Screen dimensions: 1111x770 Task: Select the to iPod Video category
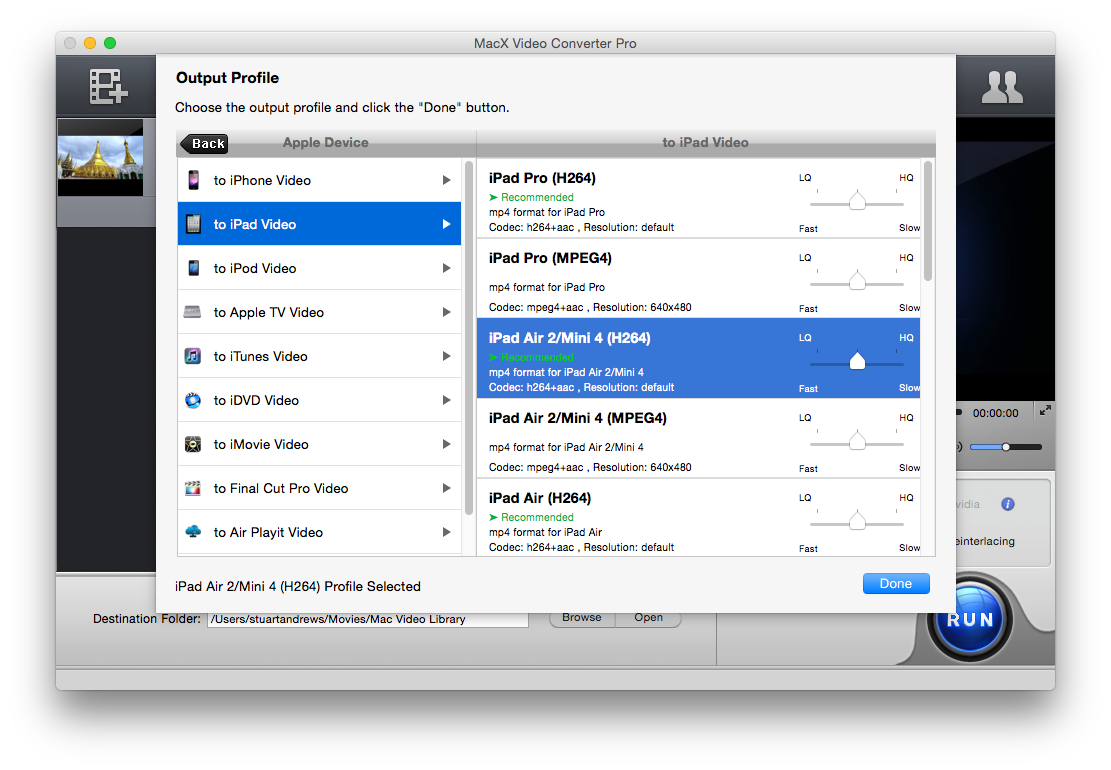(x=320, y=268)
